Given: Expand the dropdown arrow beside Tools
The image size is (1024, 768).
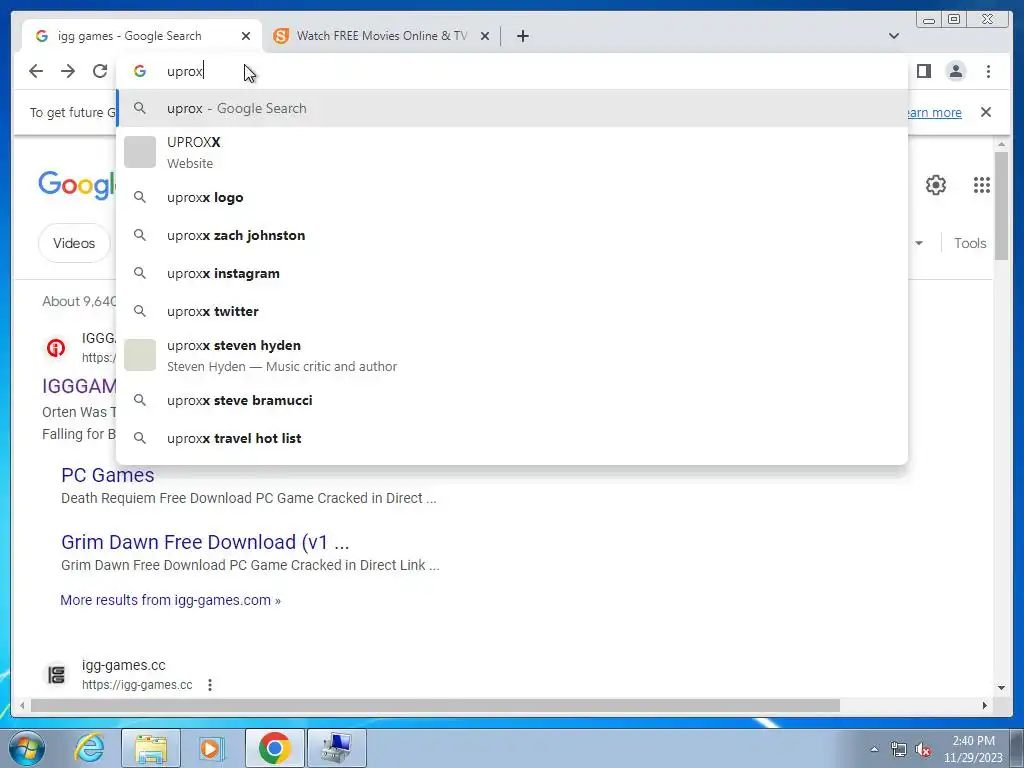Looking at the screenshot, I should [x=919, y=243].
